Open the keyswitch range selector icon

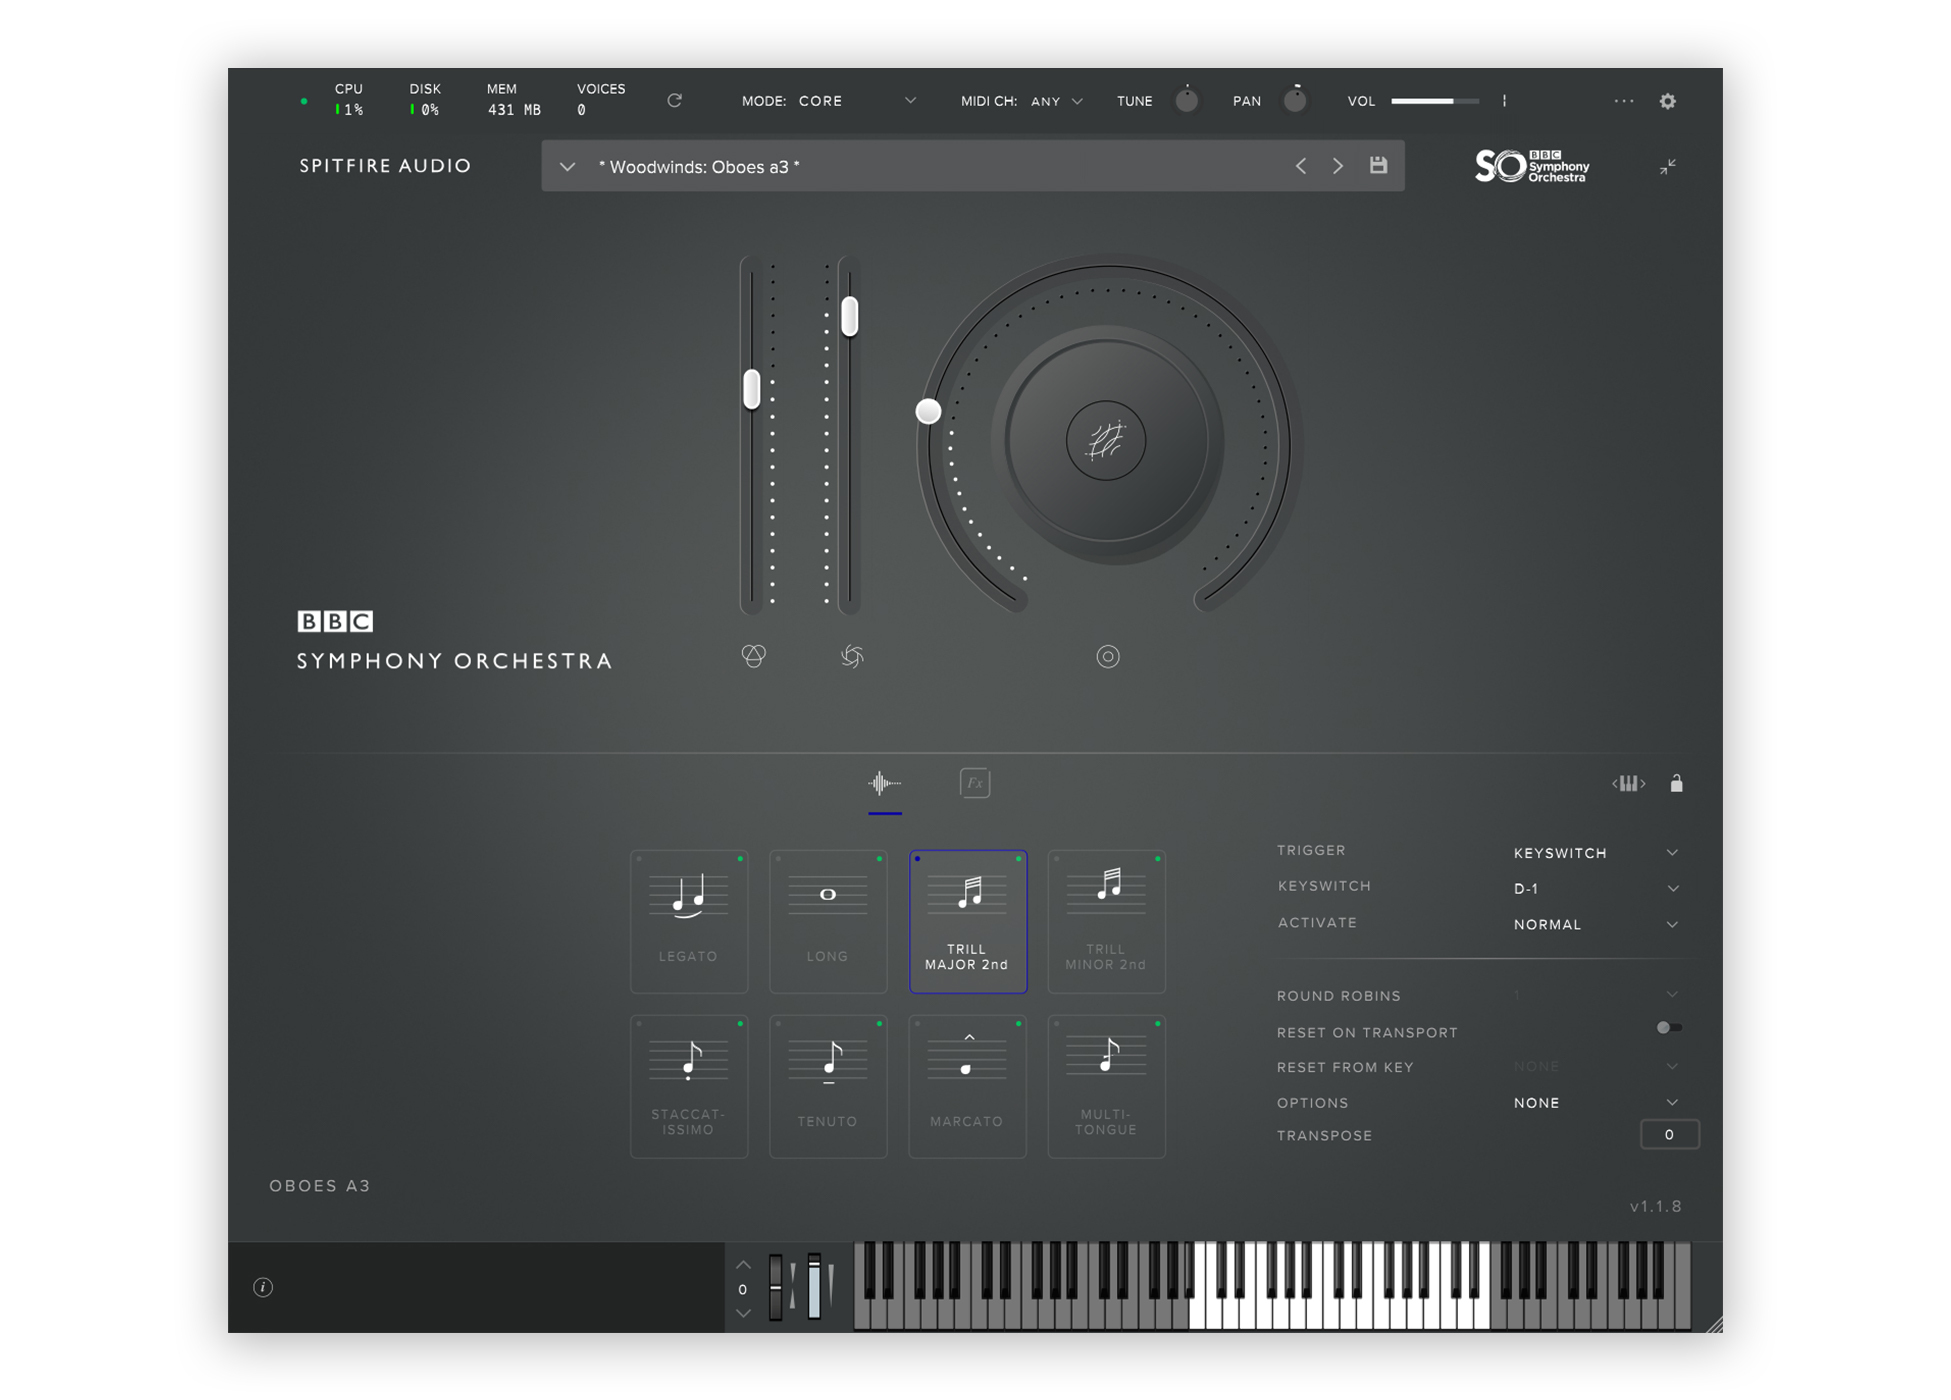(x=1628, y=784)
